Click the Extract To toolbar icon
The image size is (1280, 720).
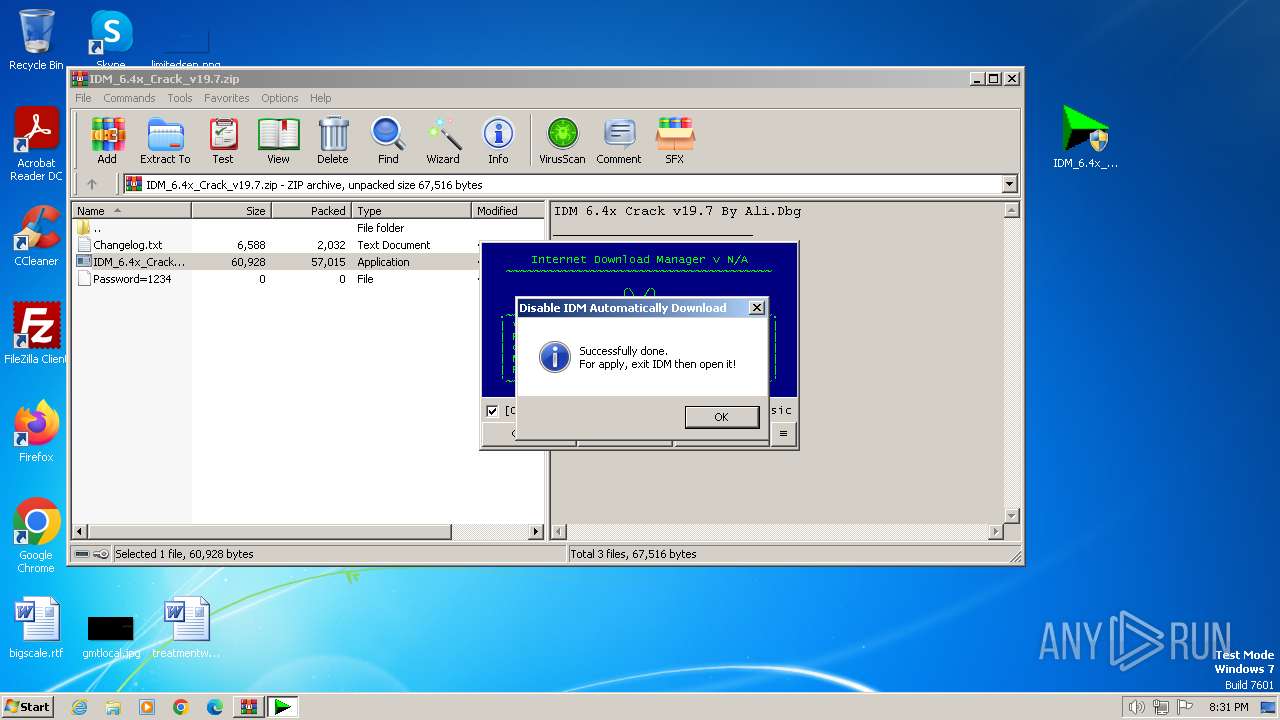(165, 140)
